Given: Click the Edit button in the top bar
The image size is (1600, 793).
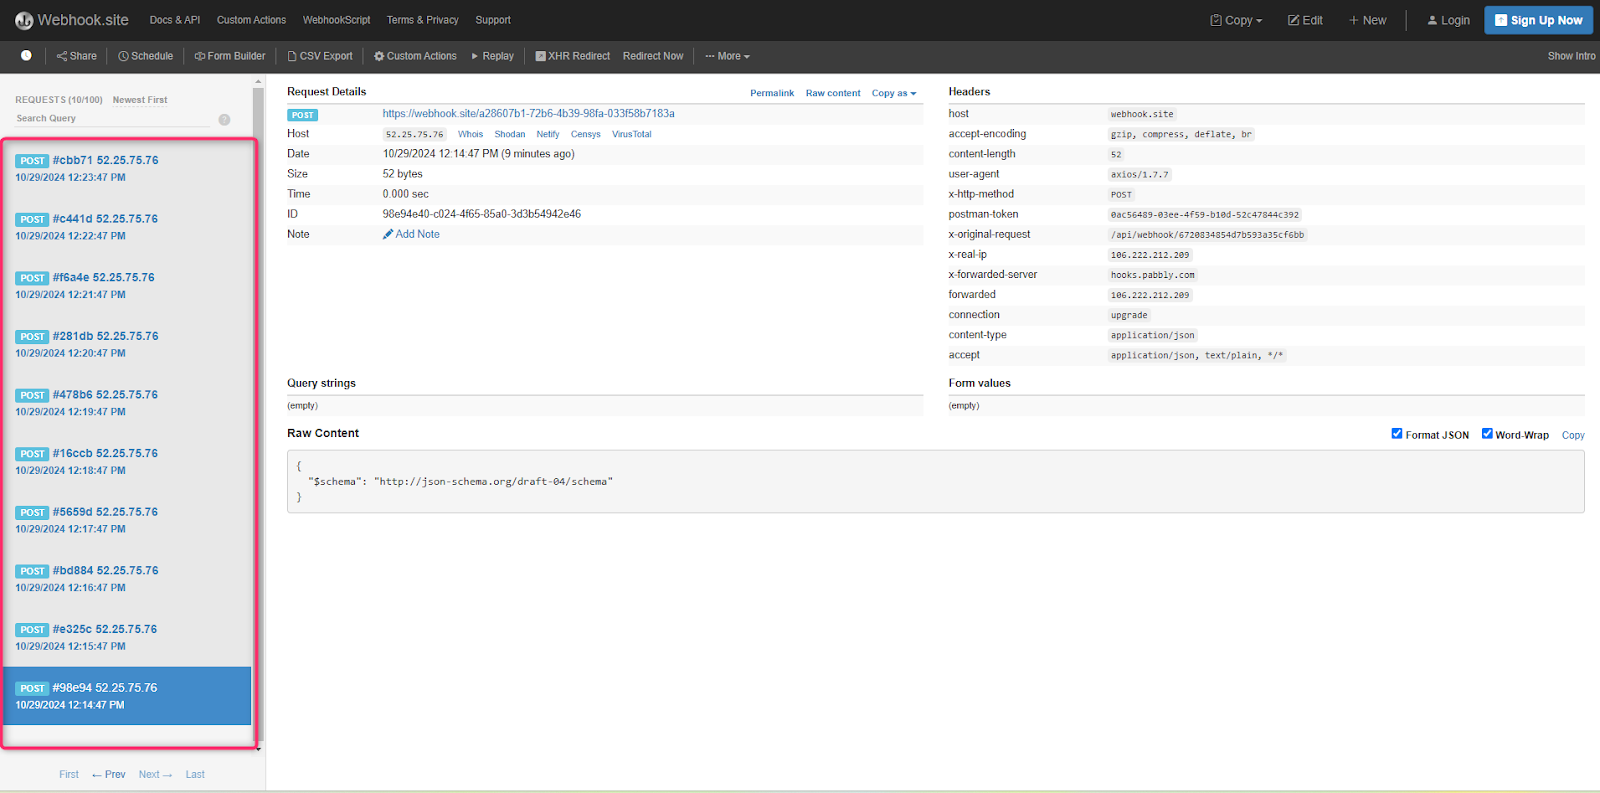Looking at the screenshot, I should pos(1305,20).
